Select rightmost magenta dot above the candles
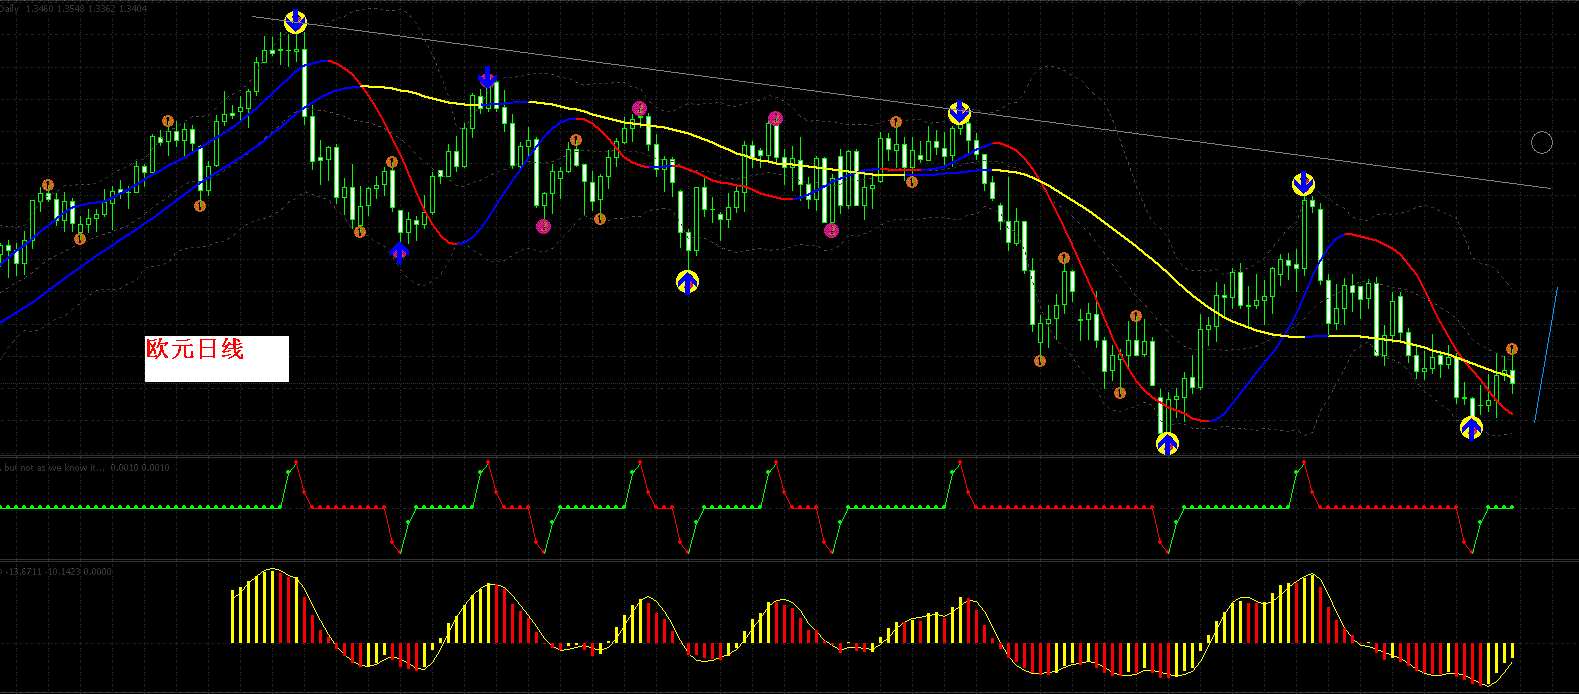 click(775, 118)
